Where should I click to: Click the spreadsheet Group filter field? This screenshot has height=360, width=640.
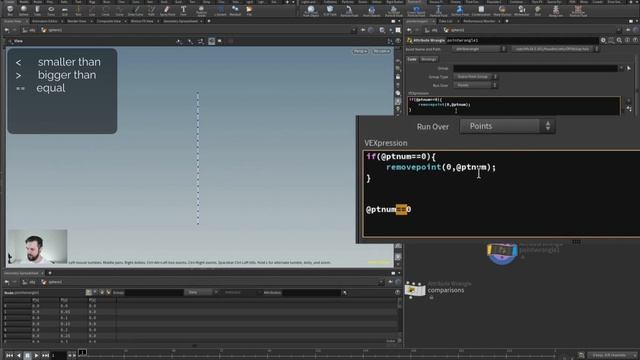(154, 292)
